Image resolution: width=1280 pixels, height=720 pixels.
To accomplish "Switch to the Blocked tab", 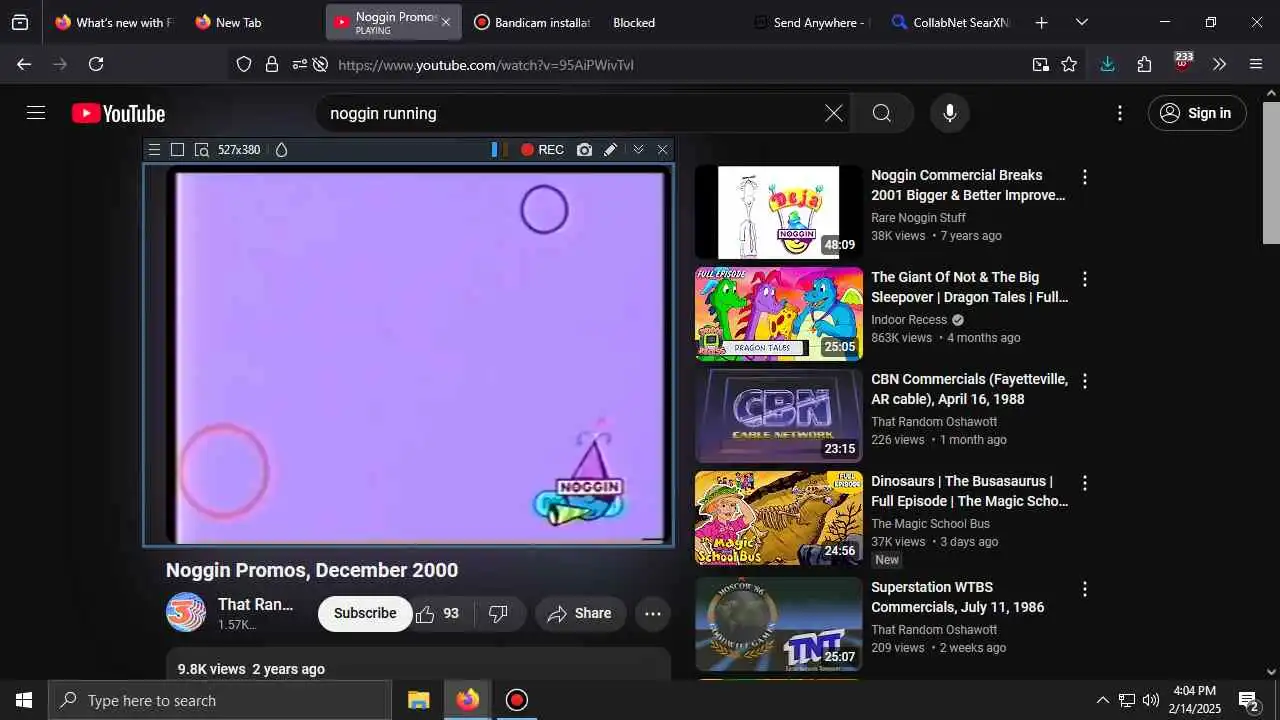I will coord(634,22).
